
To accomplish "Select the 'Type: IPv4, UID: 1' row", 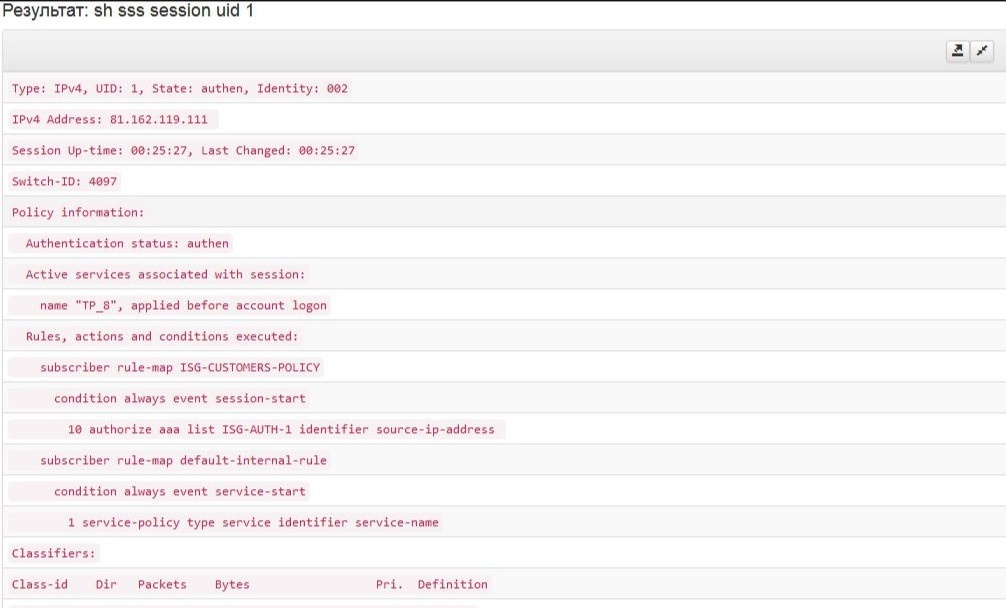I will coord(180,88).
